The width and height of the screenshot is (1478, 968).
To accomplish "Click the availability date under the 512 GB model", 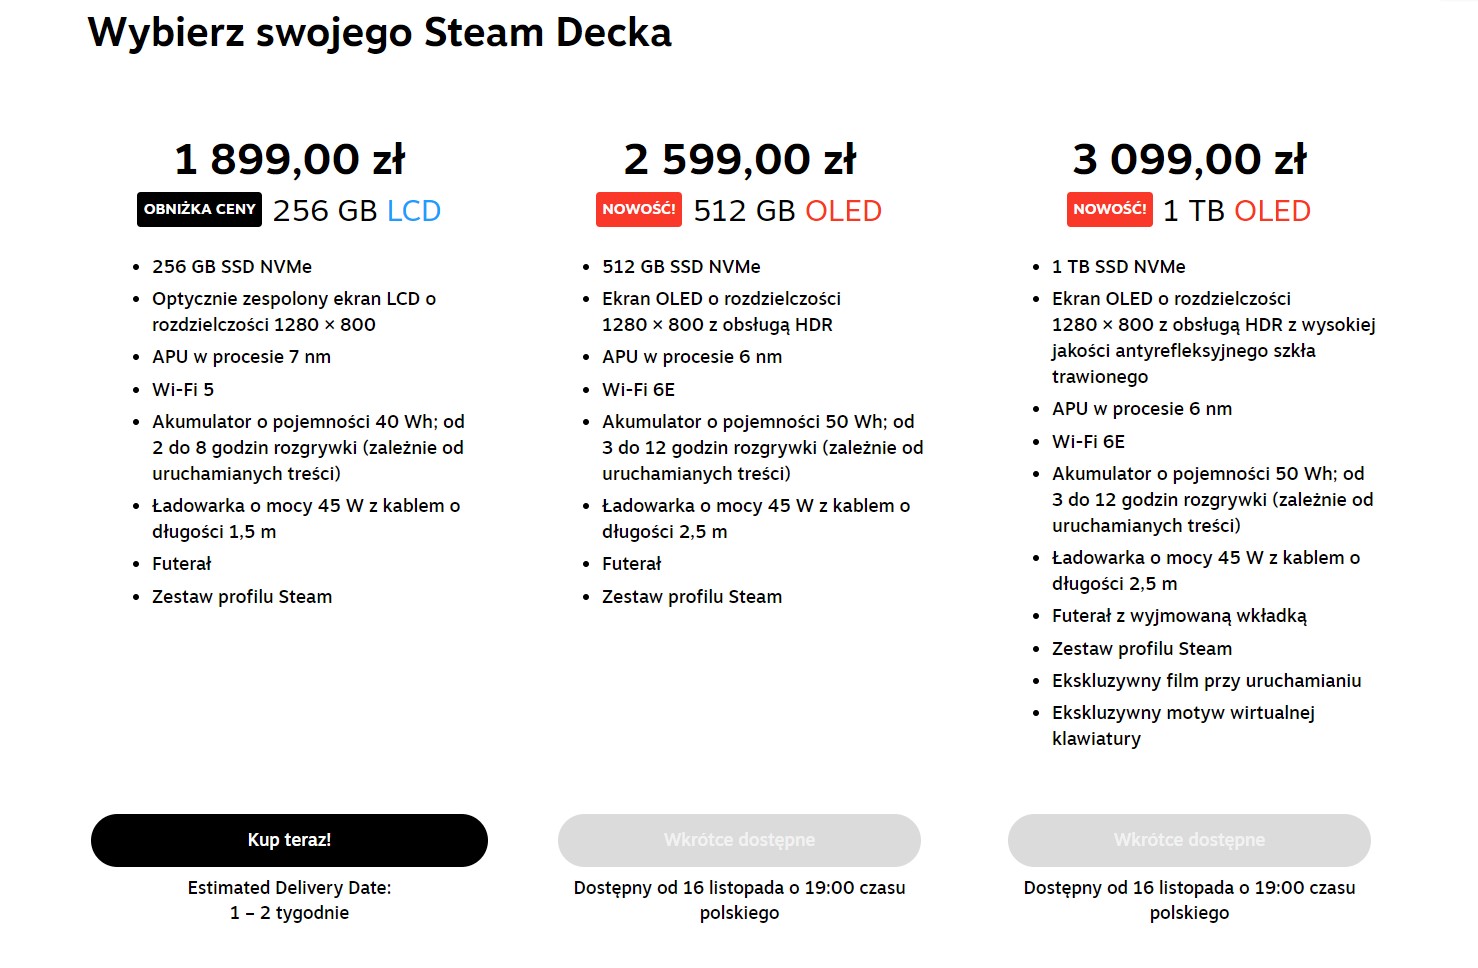I will point(739,899).
